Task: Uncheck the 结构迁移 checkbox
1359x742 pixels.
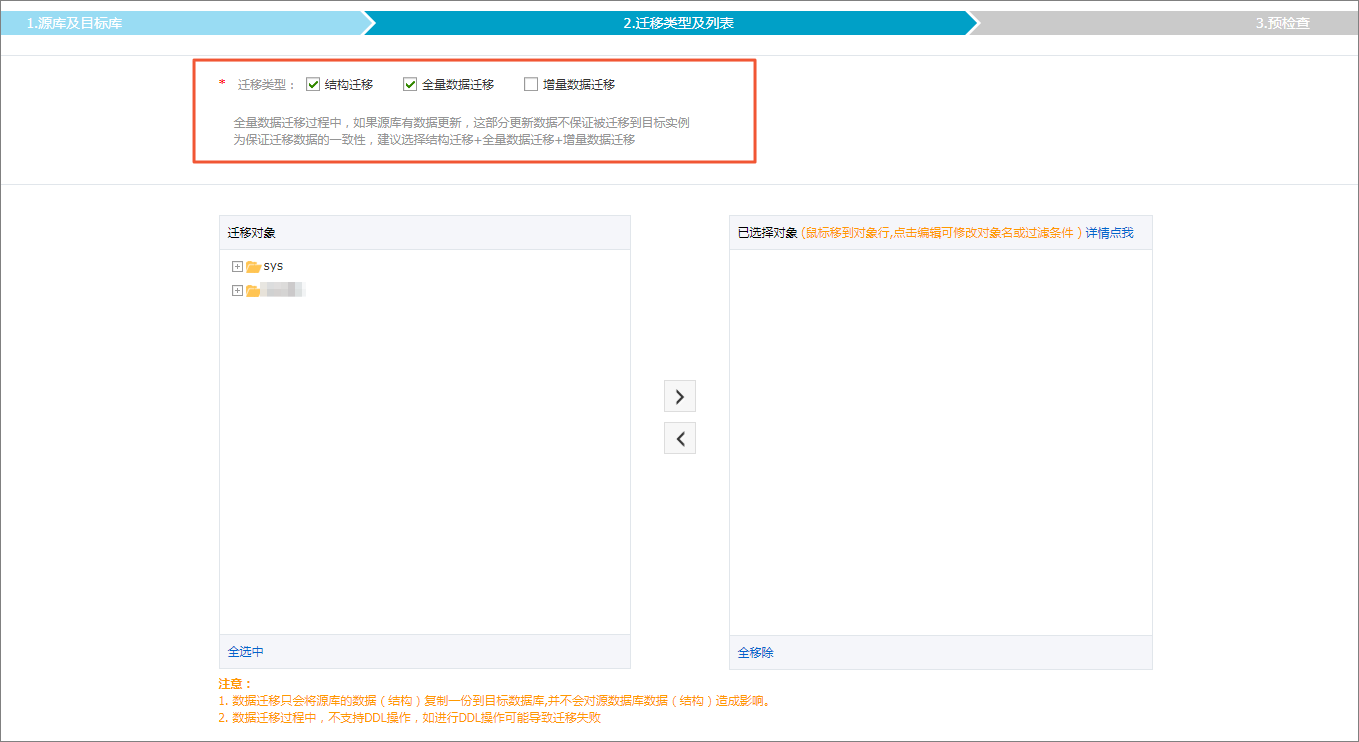Action: [x=313, y=85]
